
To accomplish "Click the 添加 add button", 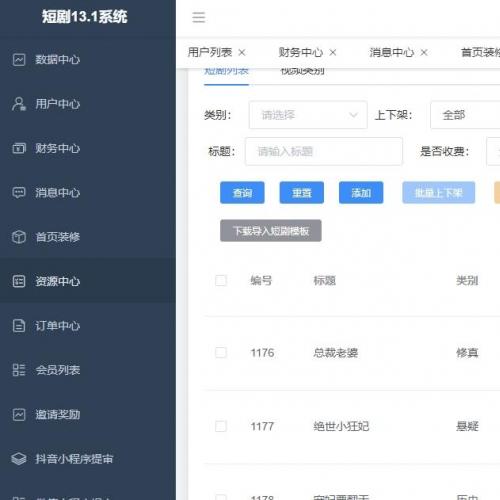I will coord(361,193).
